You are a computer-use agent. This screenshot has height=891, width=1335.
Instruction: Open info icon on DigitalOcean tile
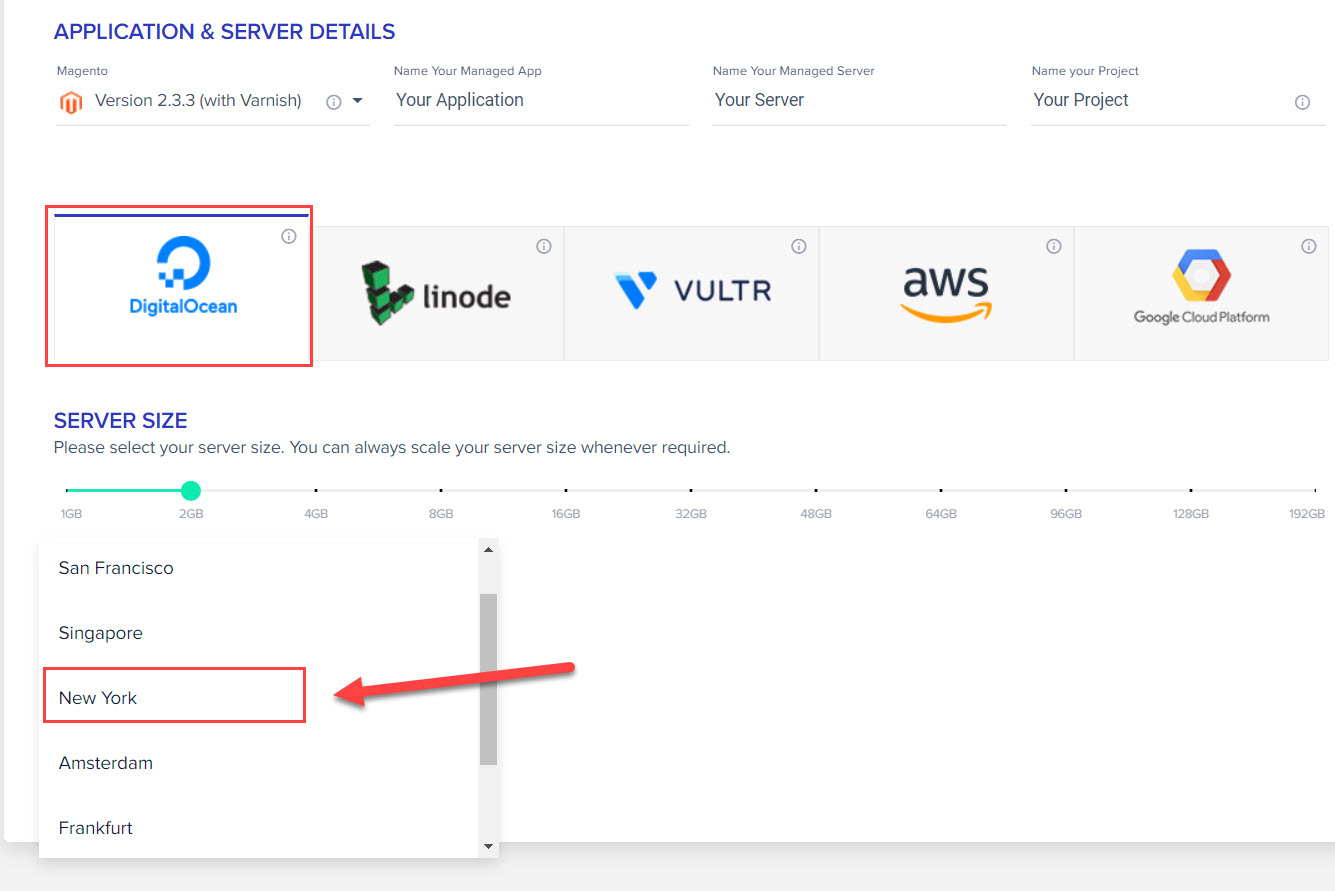click(x=289, y=236)
